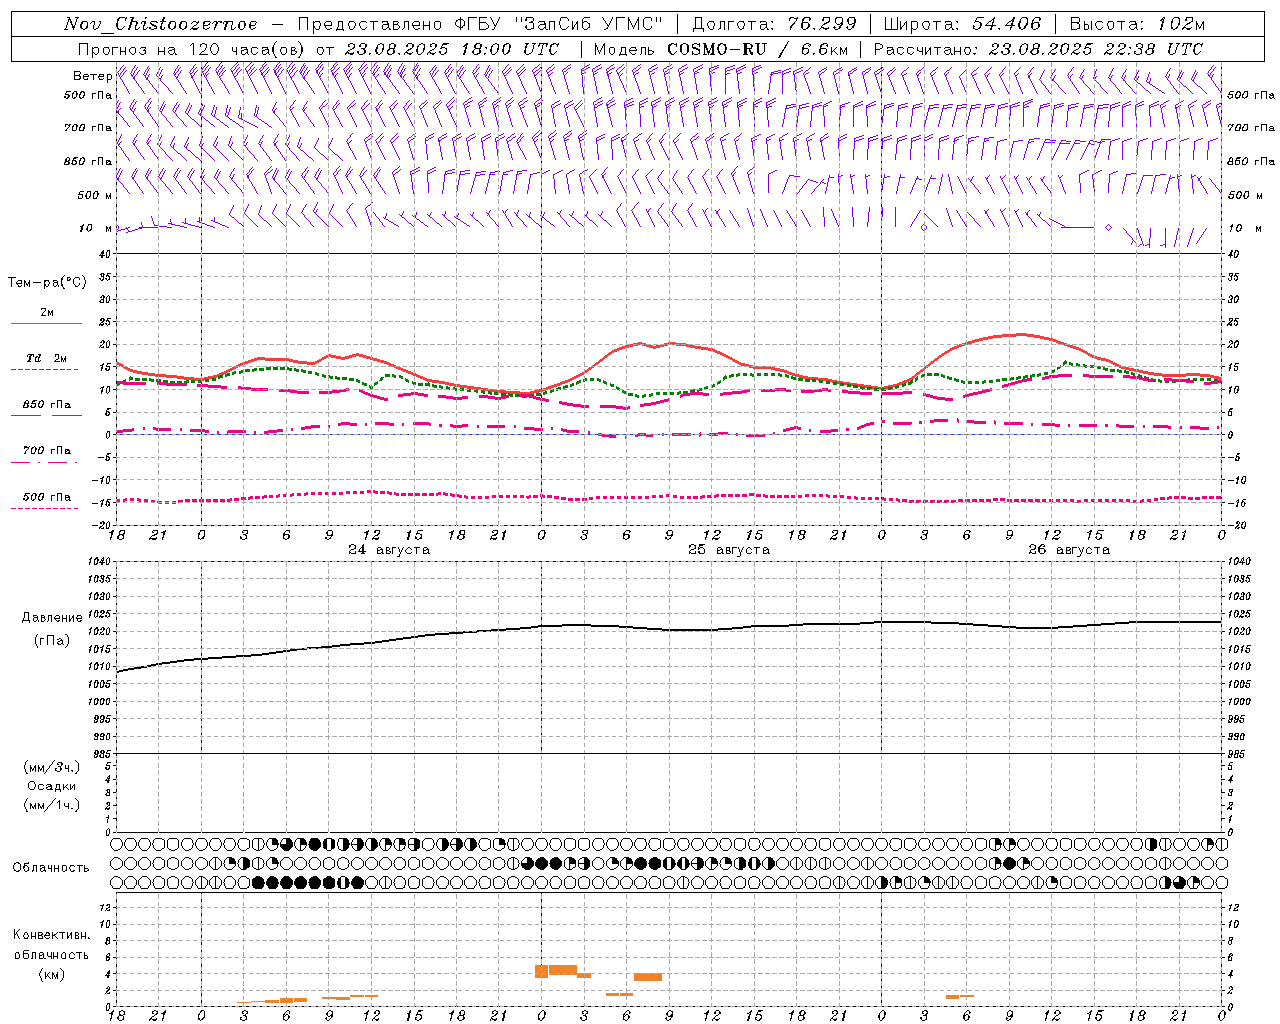Click the Облачность row label
This screenshot has height=1024, width=1280.
pyautogui.click(x=51, y=868)
